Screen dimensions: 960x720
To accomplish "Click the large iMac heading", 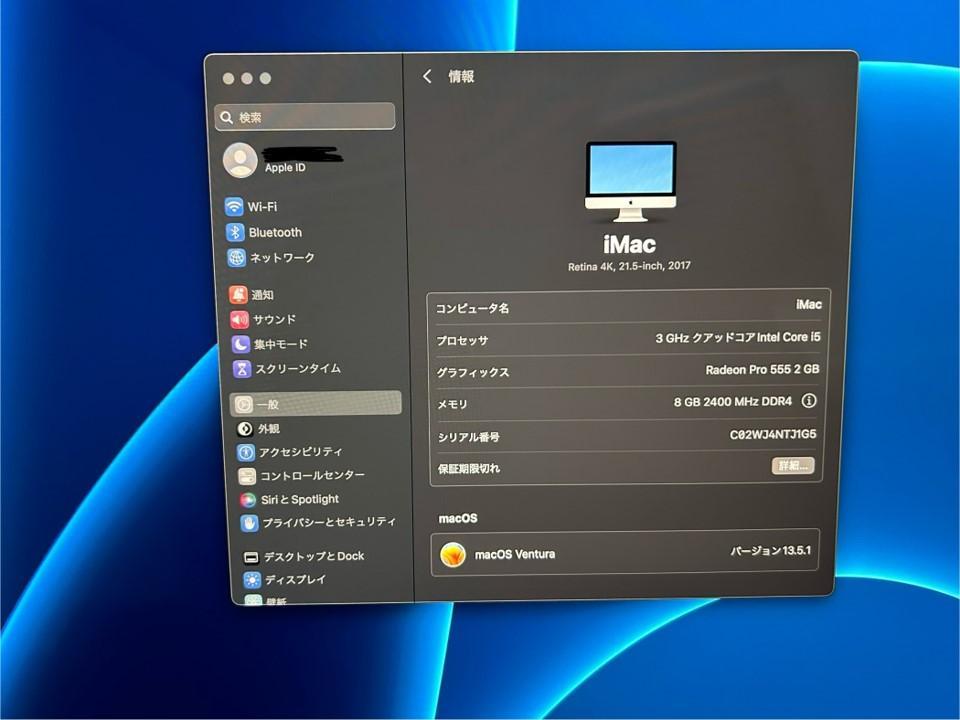I will (x=629, y=244).
